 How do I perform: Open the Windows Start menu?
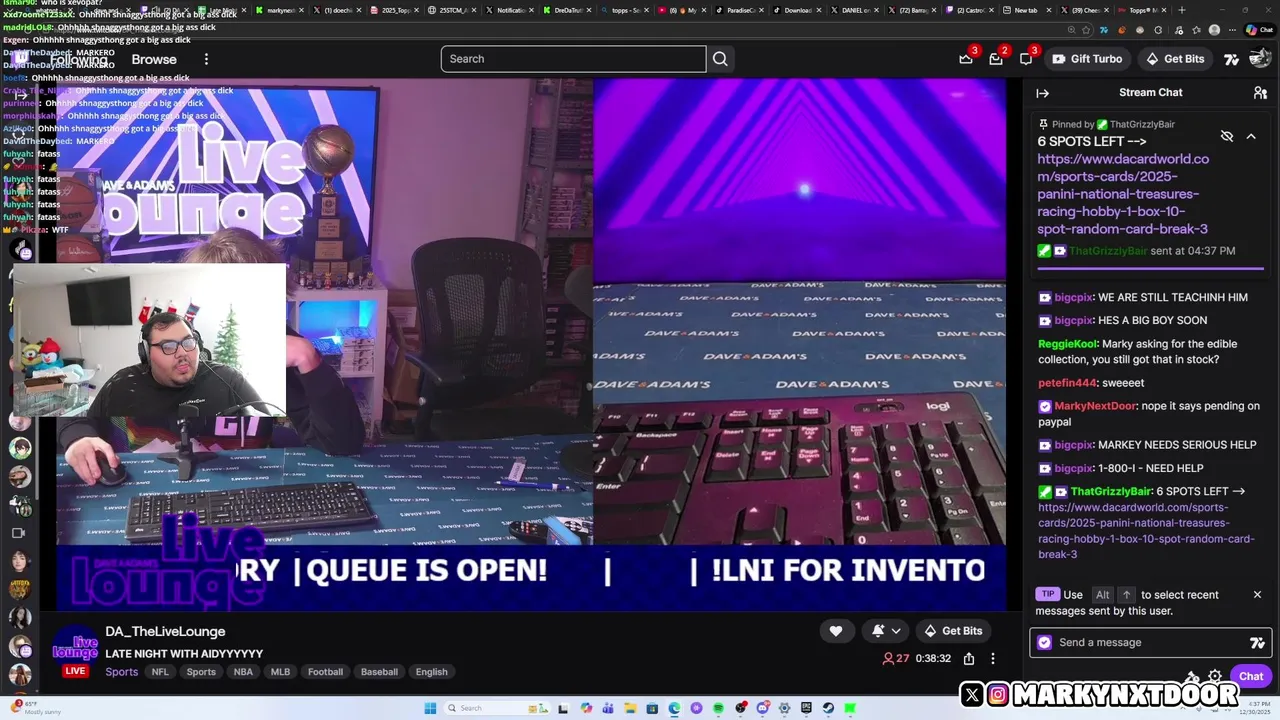click(430, 708)
